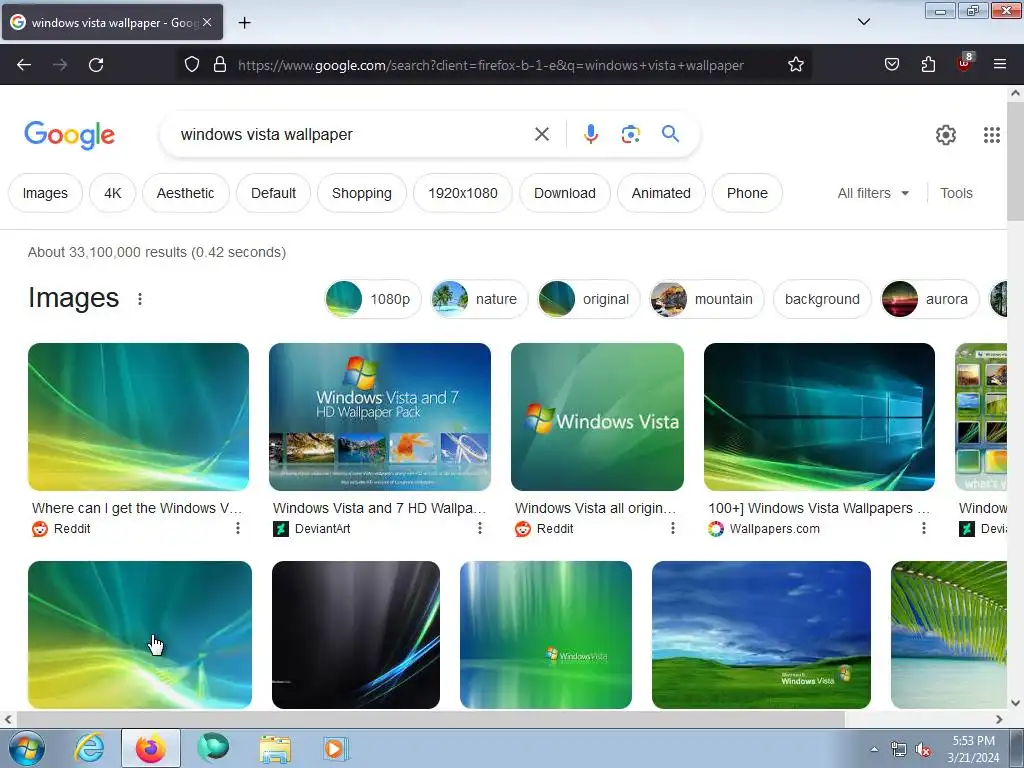
Task: Open uBlock Origin extension icon
Action: pos(965,63)
